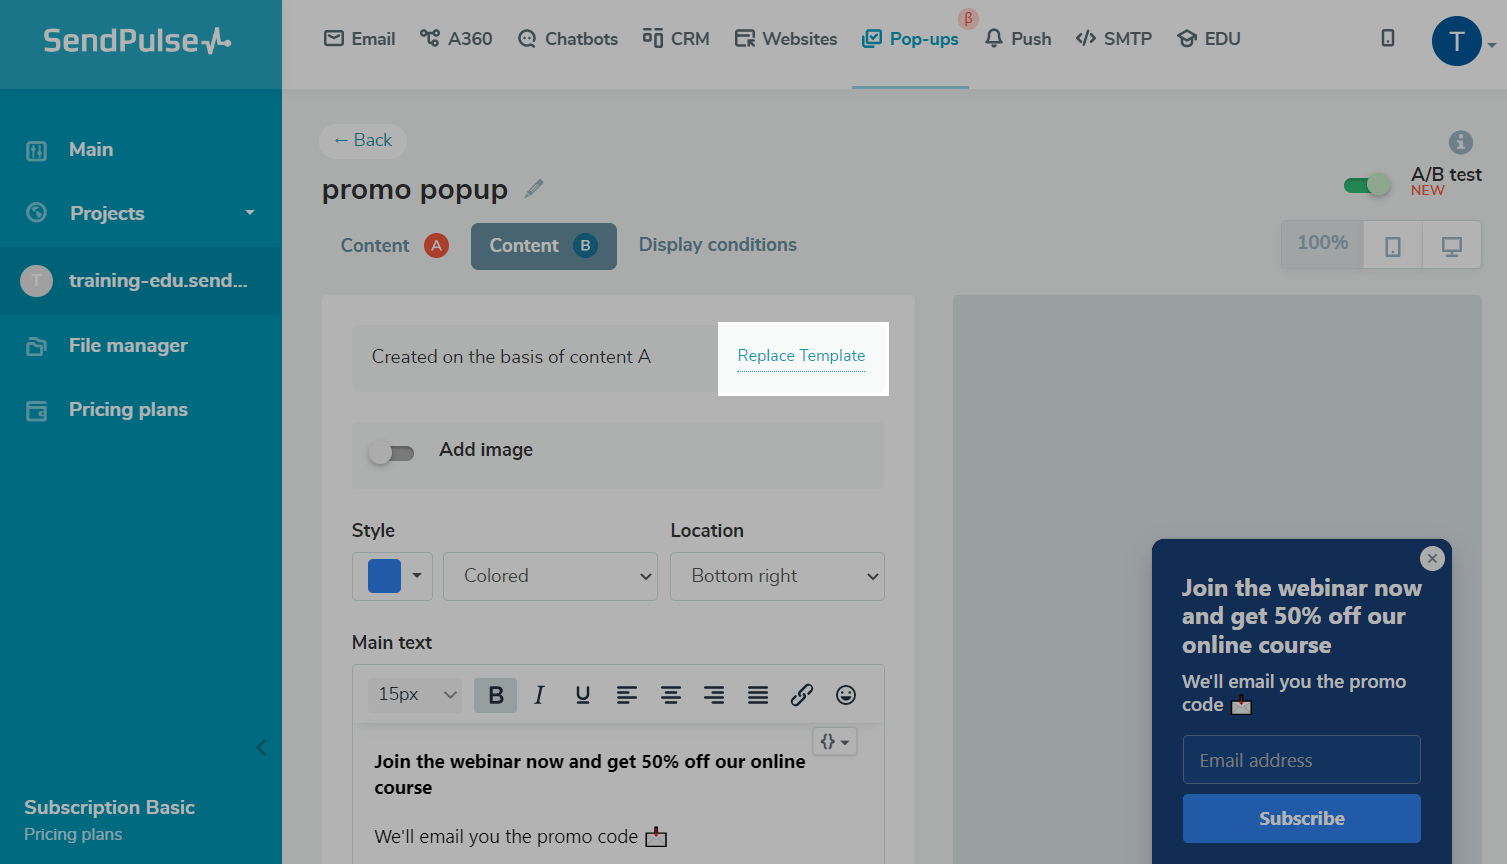Go back using the Back button

click(x=363, y=141)
